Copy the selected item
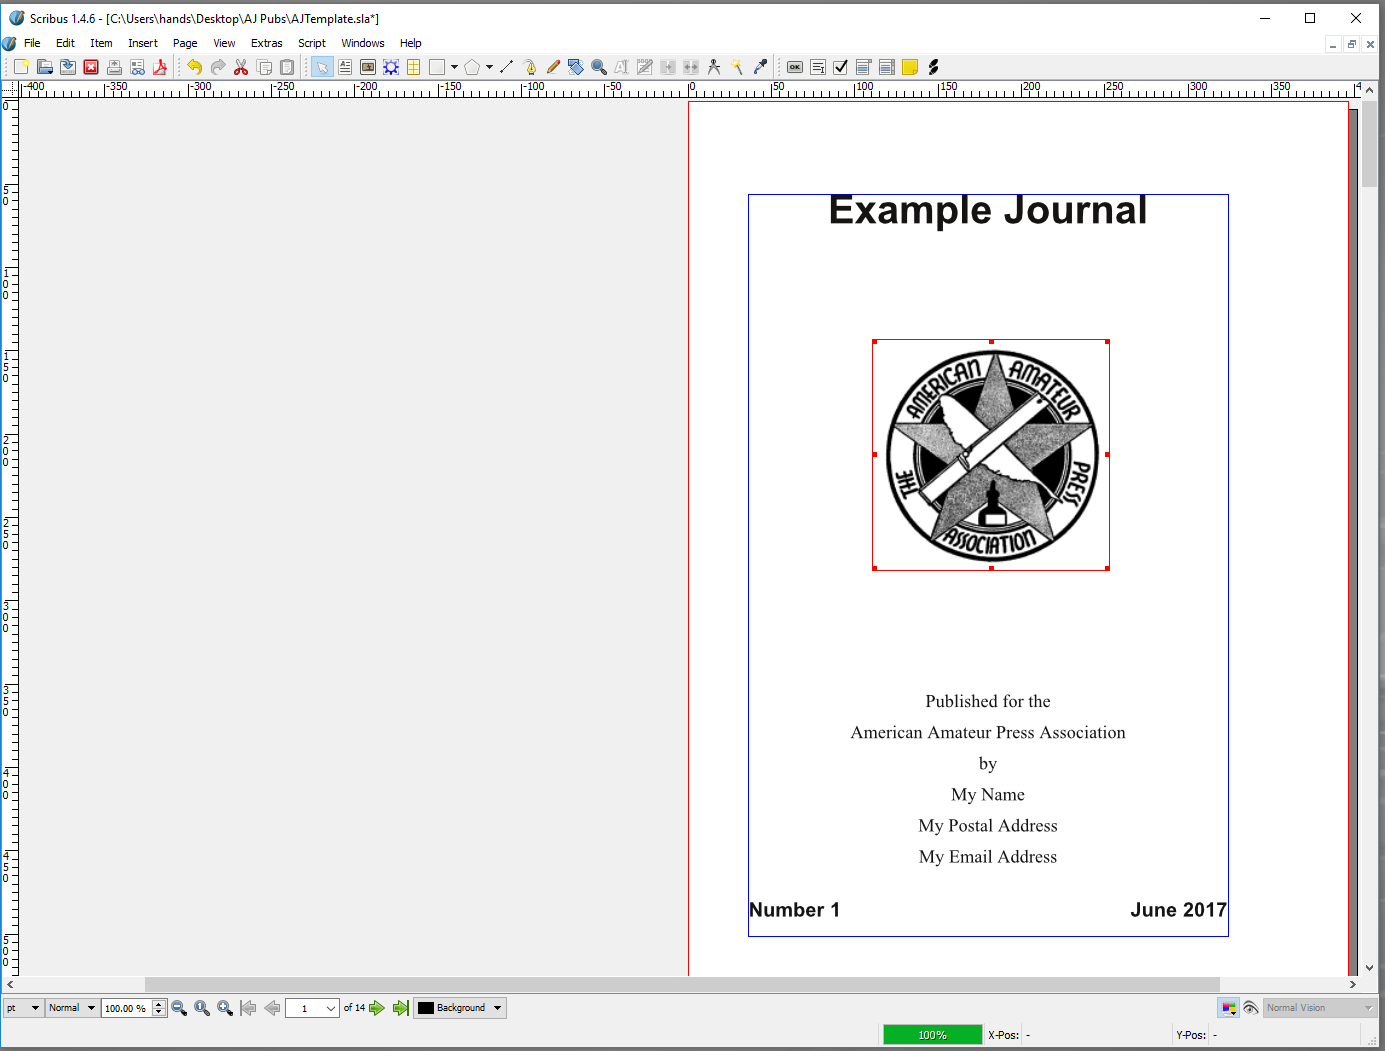Image resolution: width=1385 pixels, height=1051 pixels. point(264,67)
